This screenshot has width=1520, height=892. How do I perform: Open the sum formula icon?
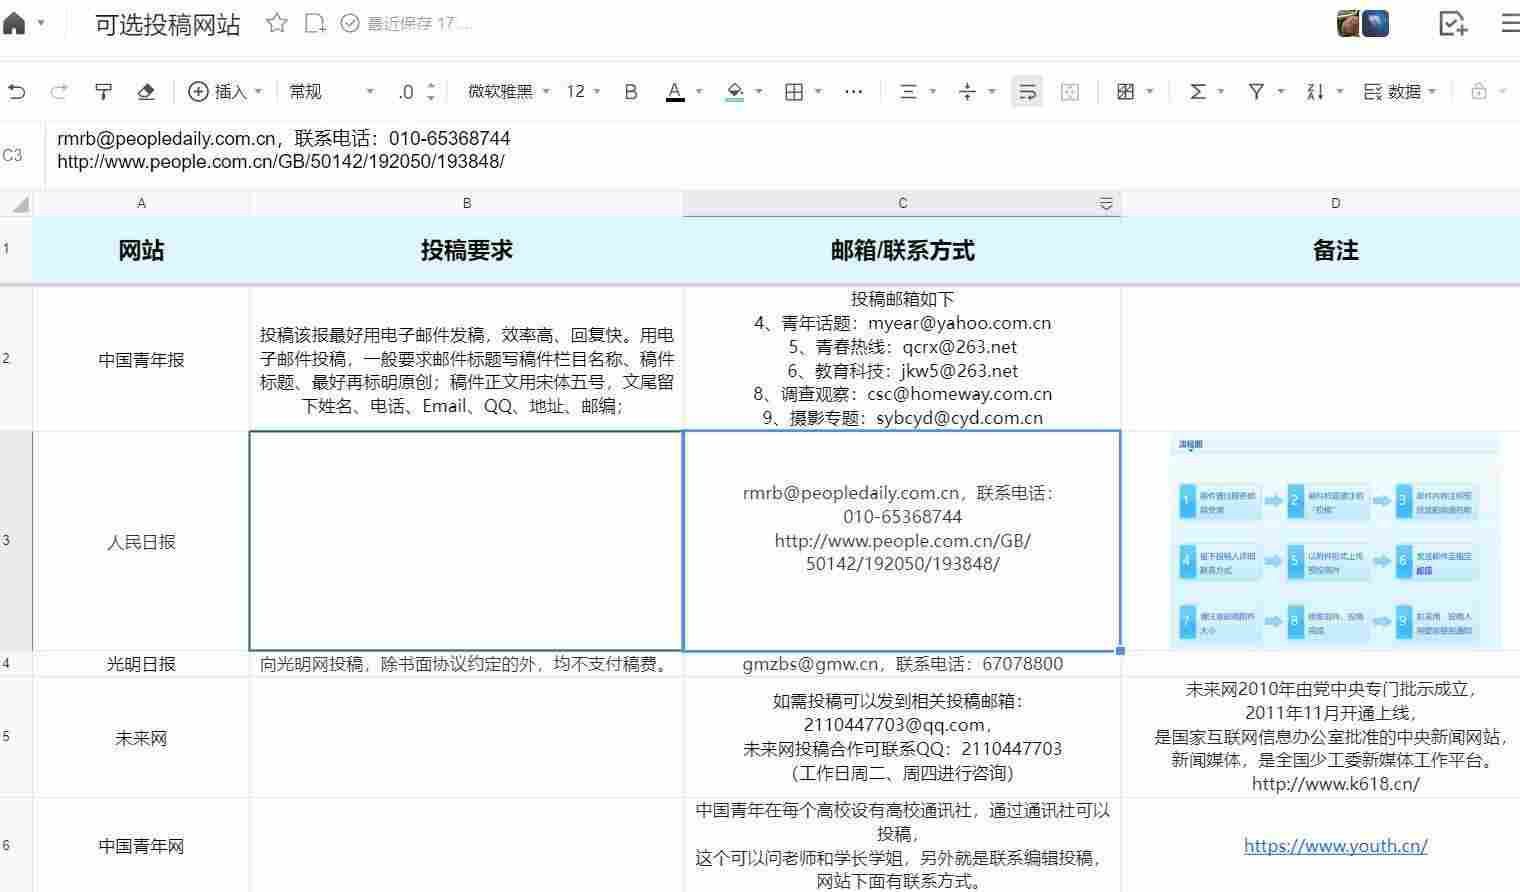click(x=1197, y=92)
